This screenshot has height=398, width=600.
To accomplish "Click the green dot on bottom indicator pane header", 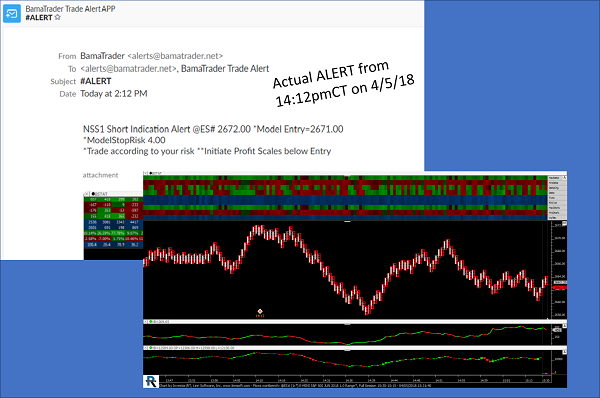I will (x=151, y=348).
